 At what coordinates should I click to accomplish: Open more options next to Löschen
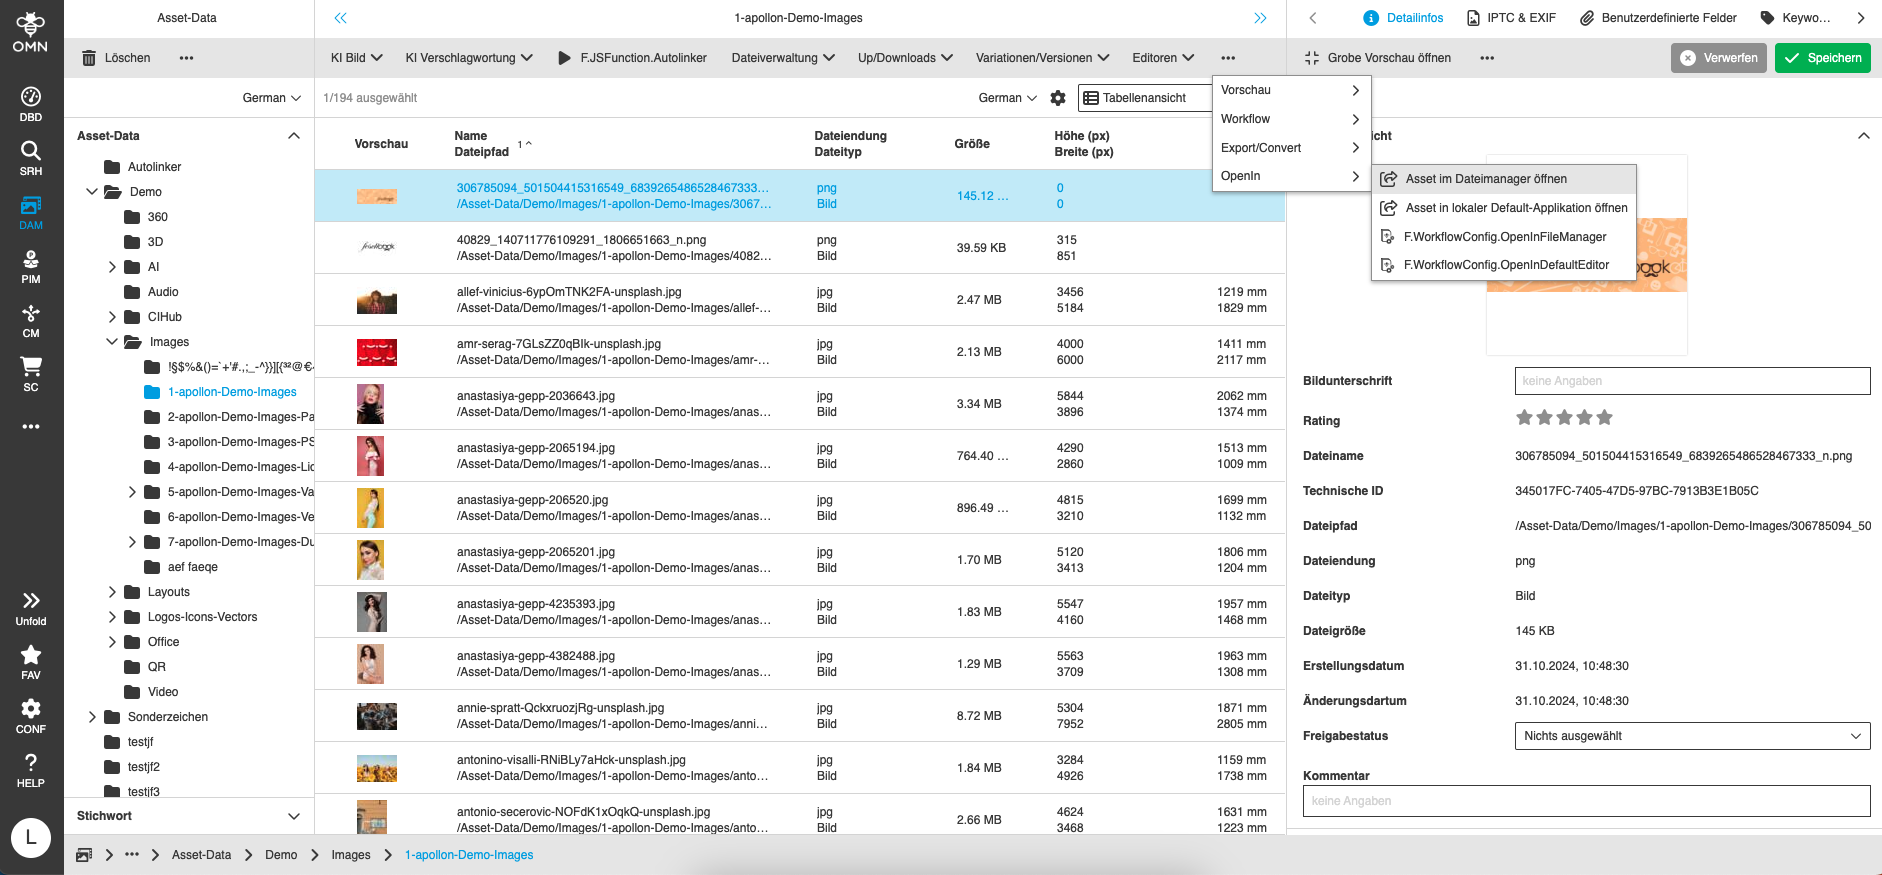click(x=186, y=58)
